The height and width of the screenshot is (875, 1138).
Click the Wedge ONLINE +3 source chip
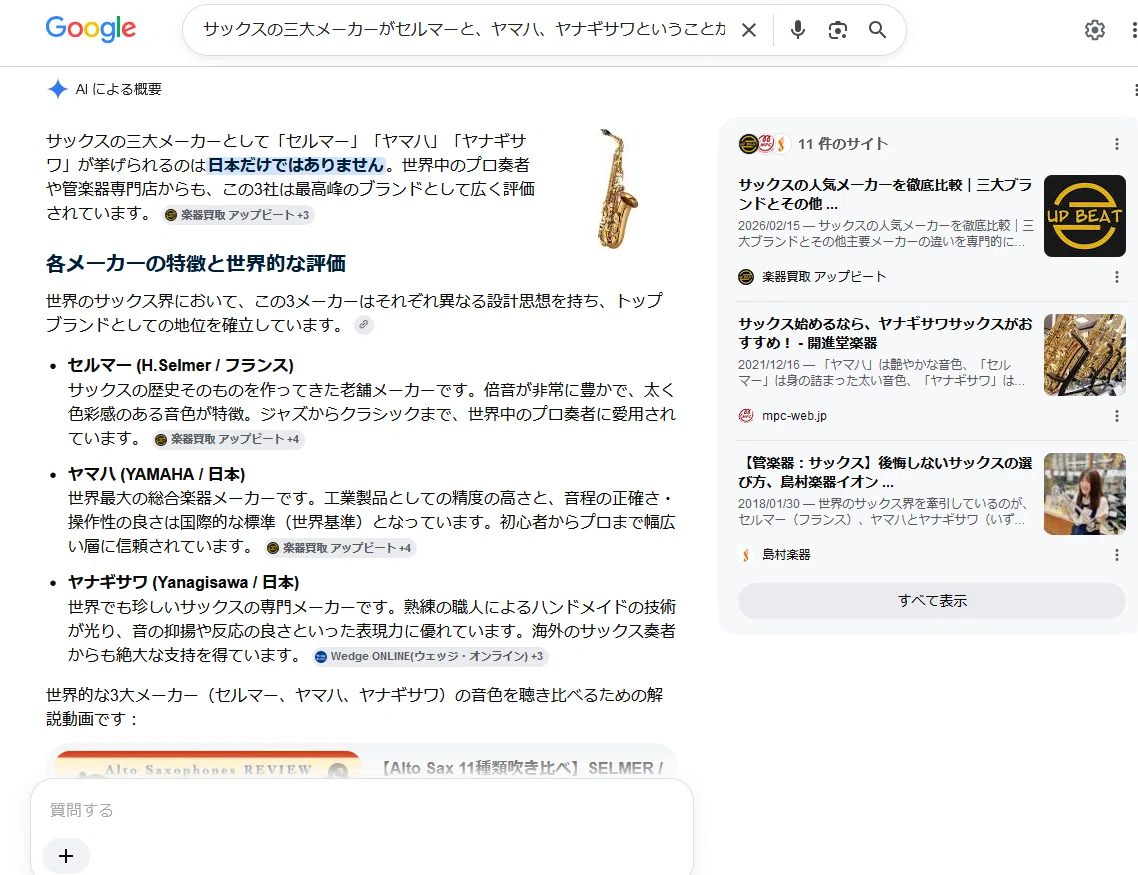click(430, 656)
